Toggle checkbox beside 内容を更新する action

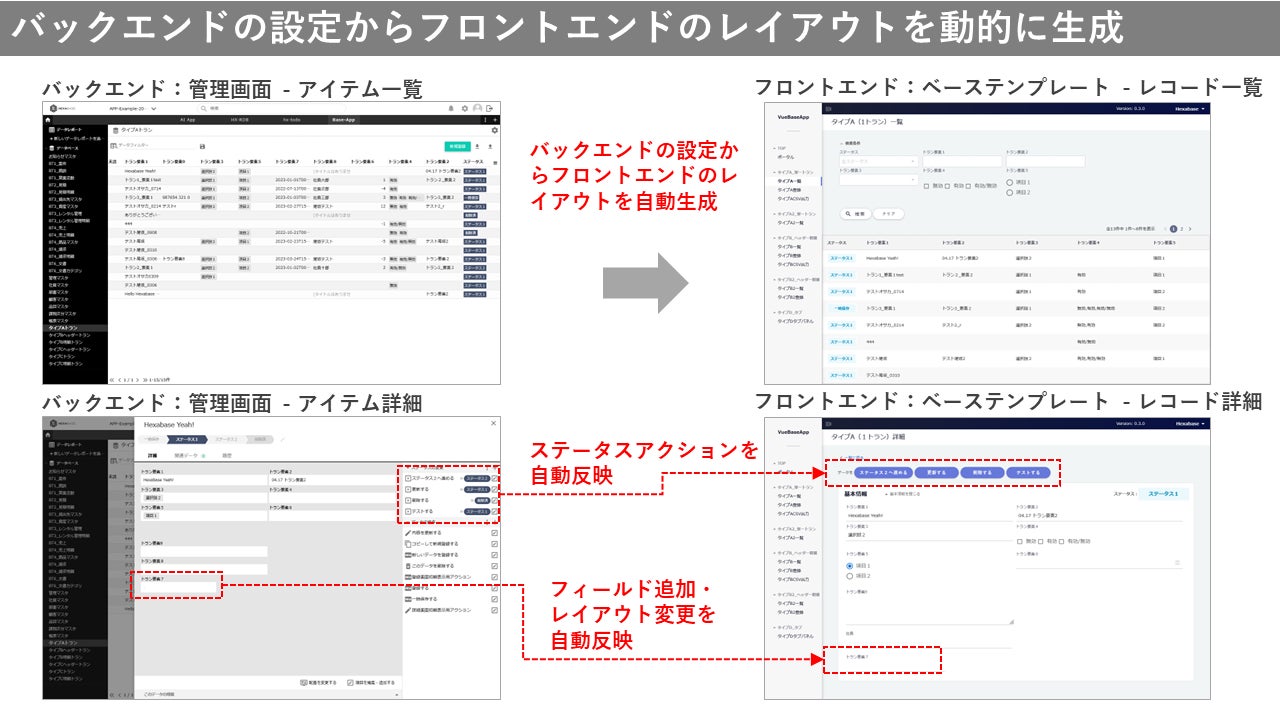point(494,533)
